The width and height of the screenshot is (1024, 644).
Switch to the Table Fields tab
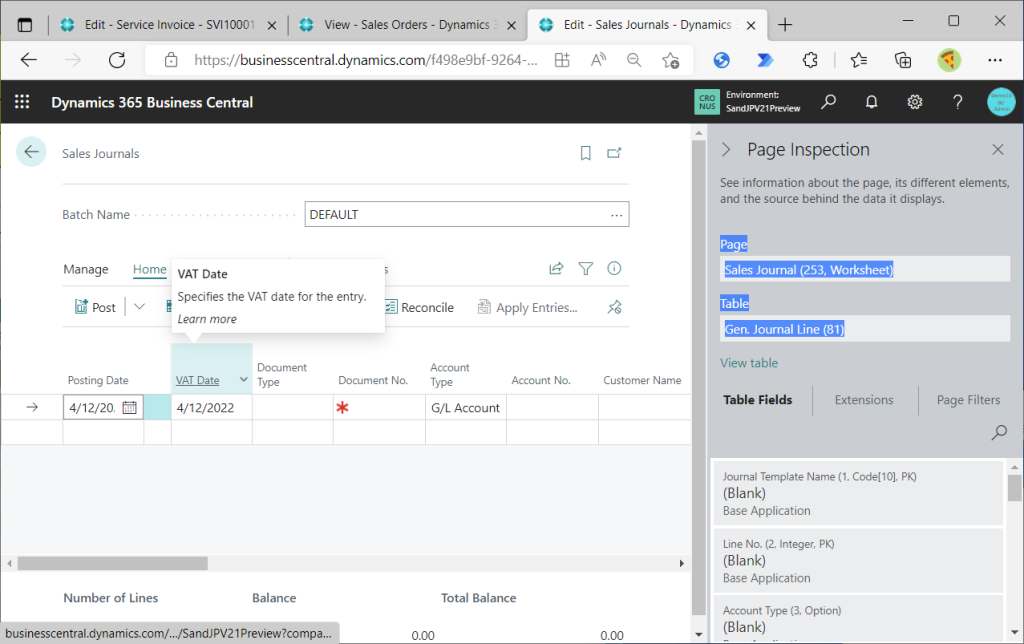[x=758, y=400]
